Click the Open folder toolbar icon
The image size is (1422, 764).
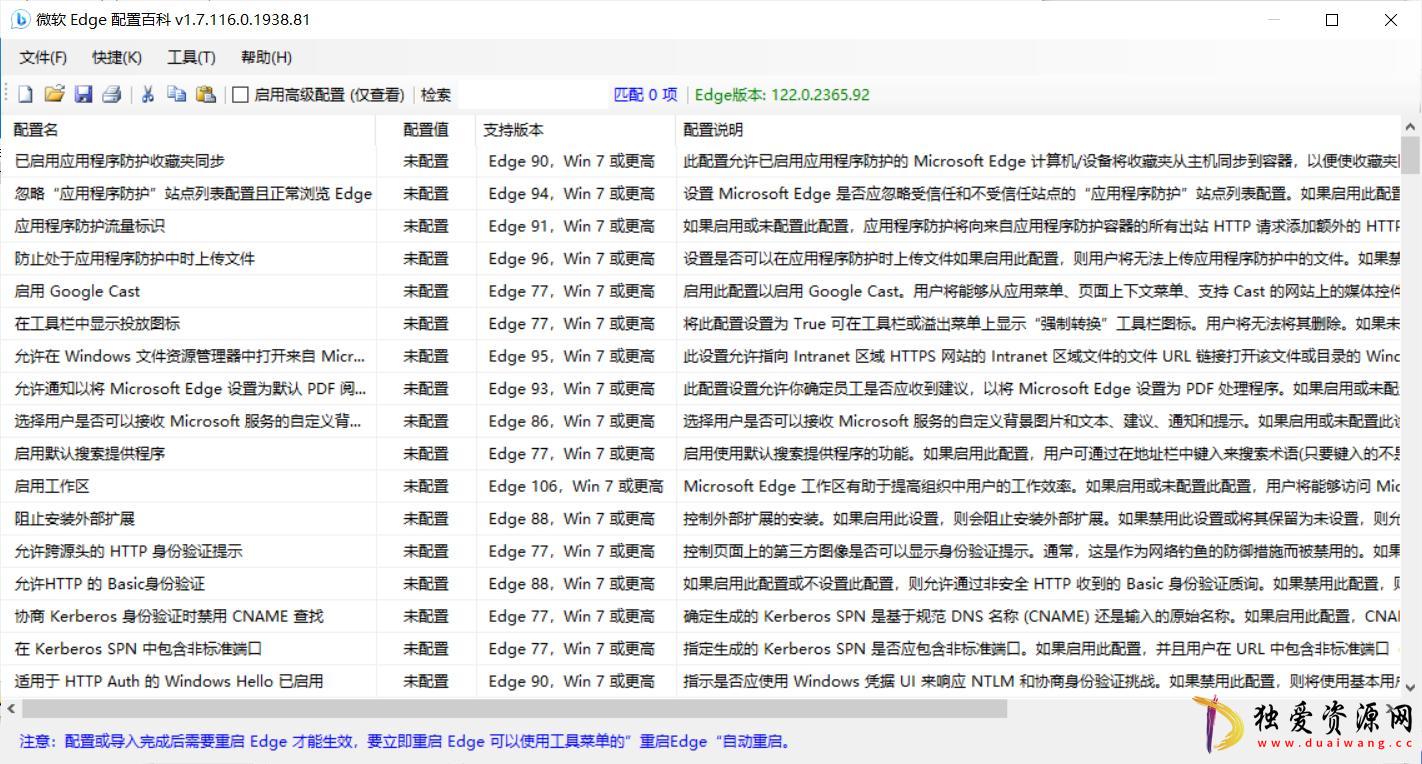click(54, 94)
